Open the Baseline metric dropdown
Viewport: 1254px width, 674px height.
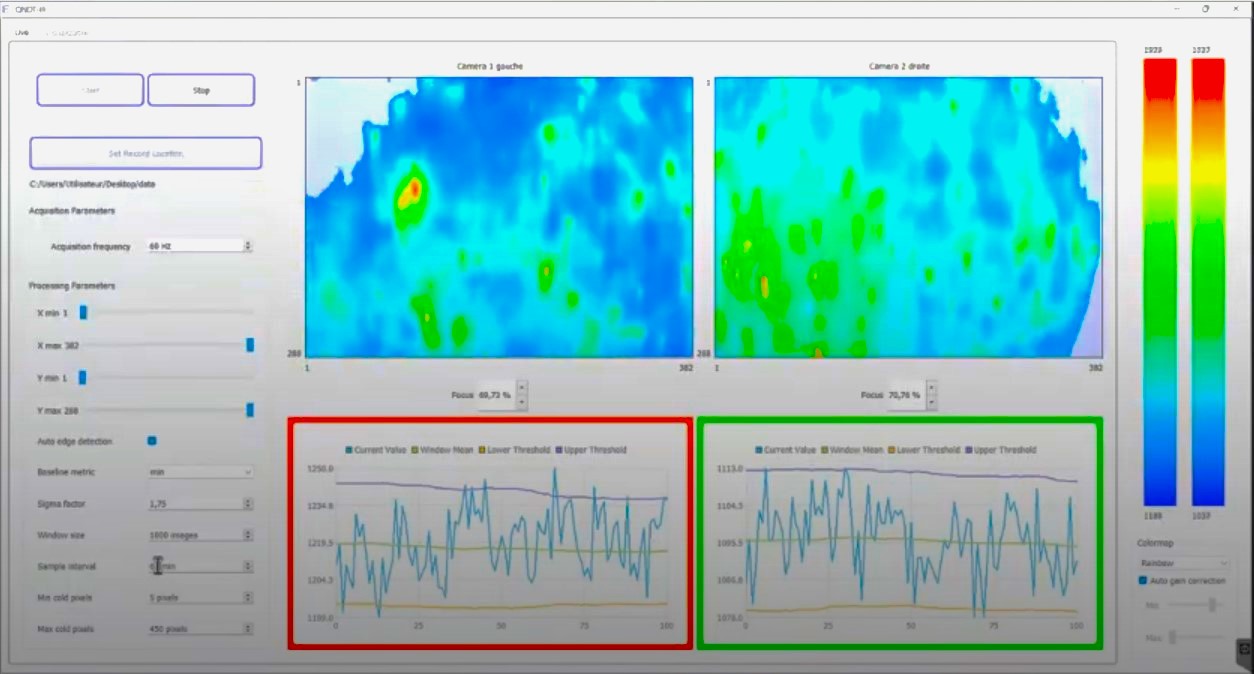point(200,472)
